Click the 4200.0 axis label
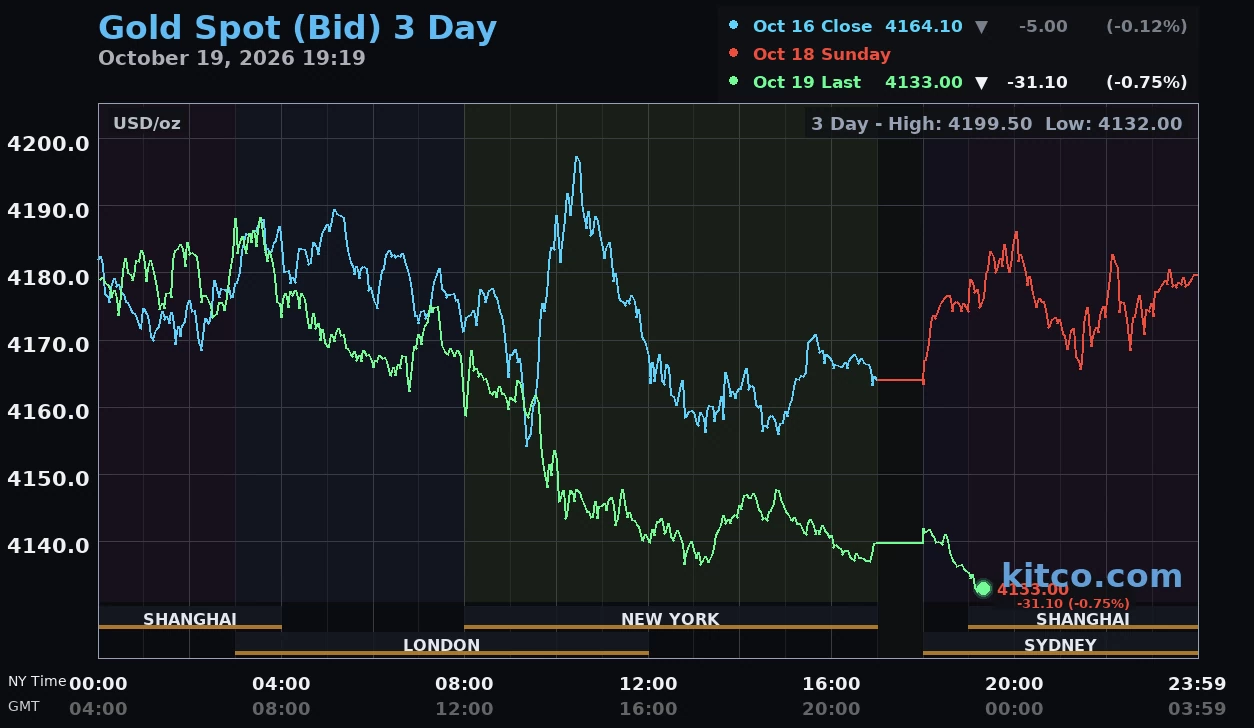 48,143
